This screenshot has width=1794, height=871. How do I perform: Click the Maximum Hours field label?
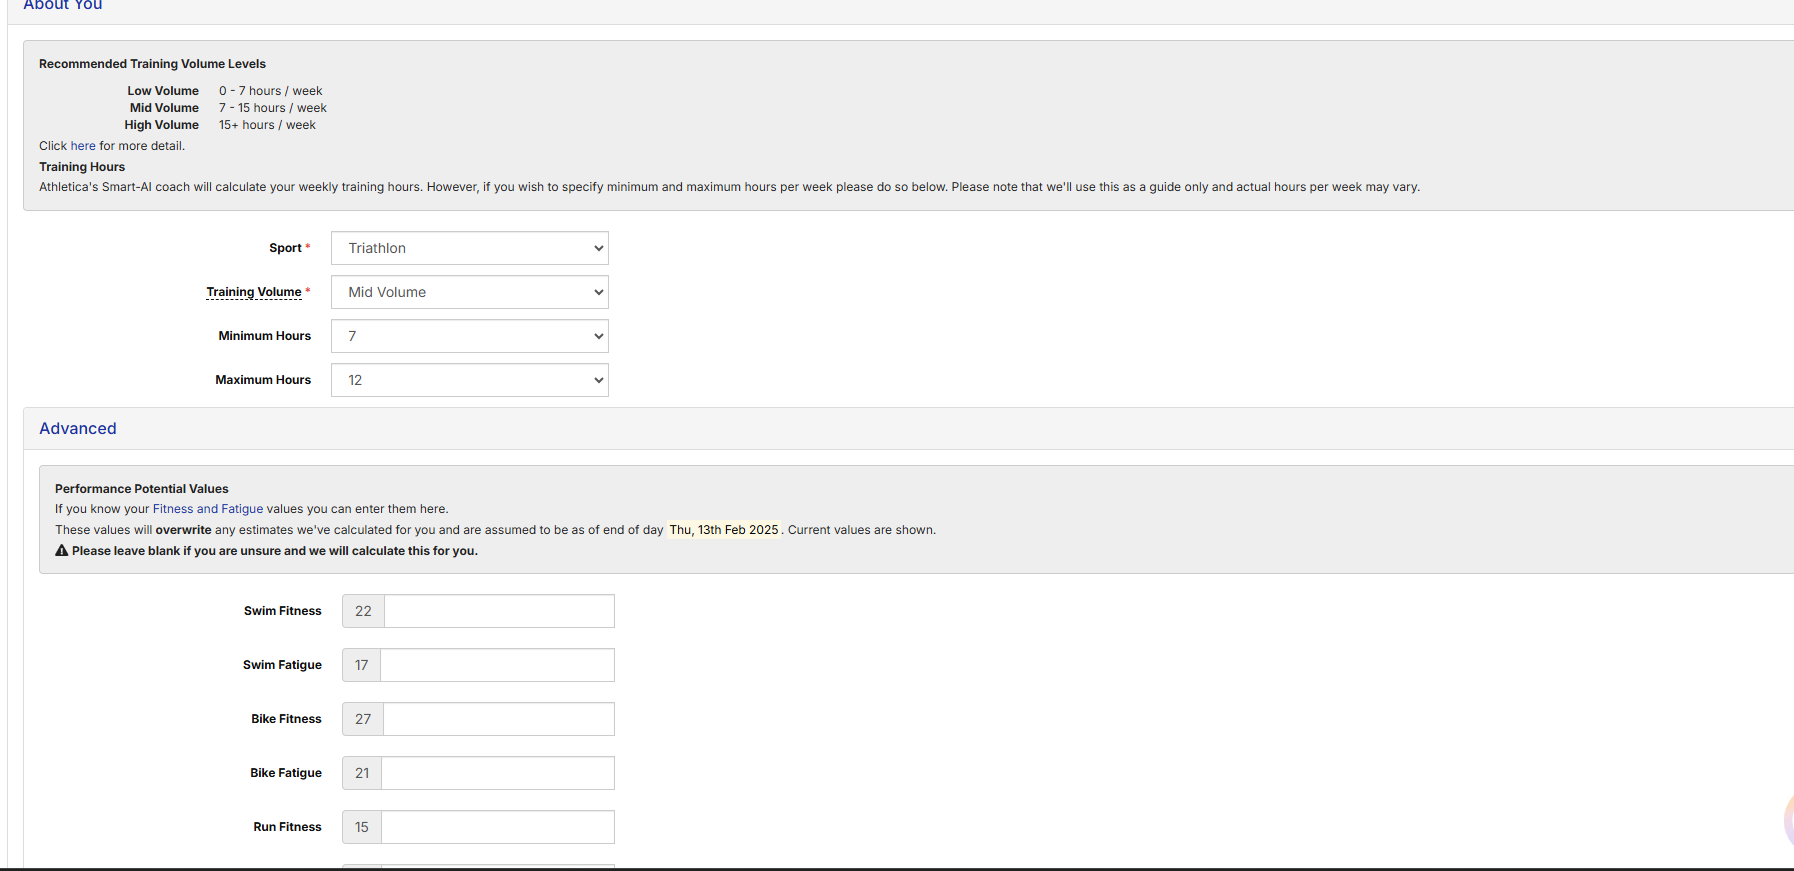point(263,380)
